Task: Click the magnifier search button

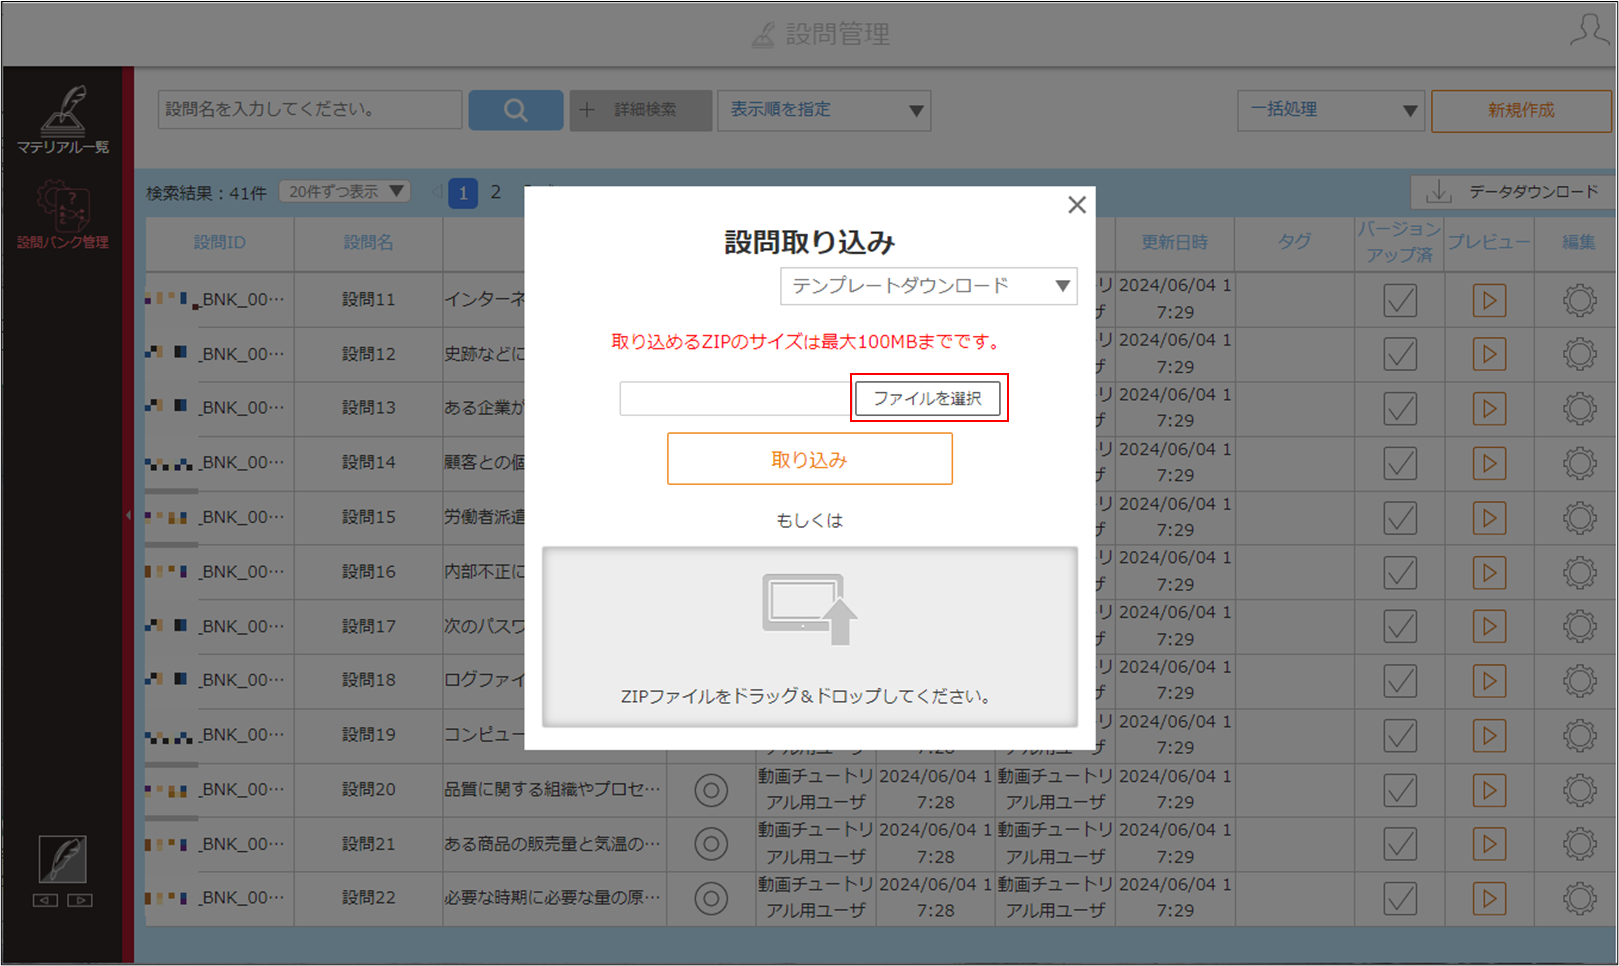Action: [x=516, y=110]
